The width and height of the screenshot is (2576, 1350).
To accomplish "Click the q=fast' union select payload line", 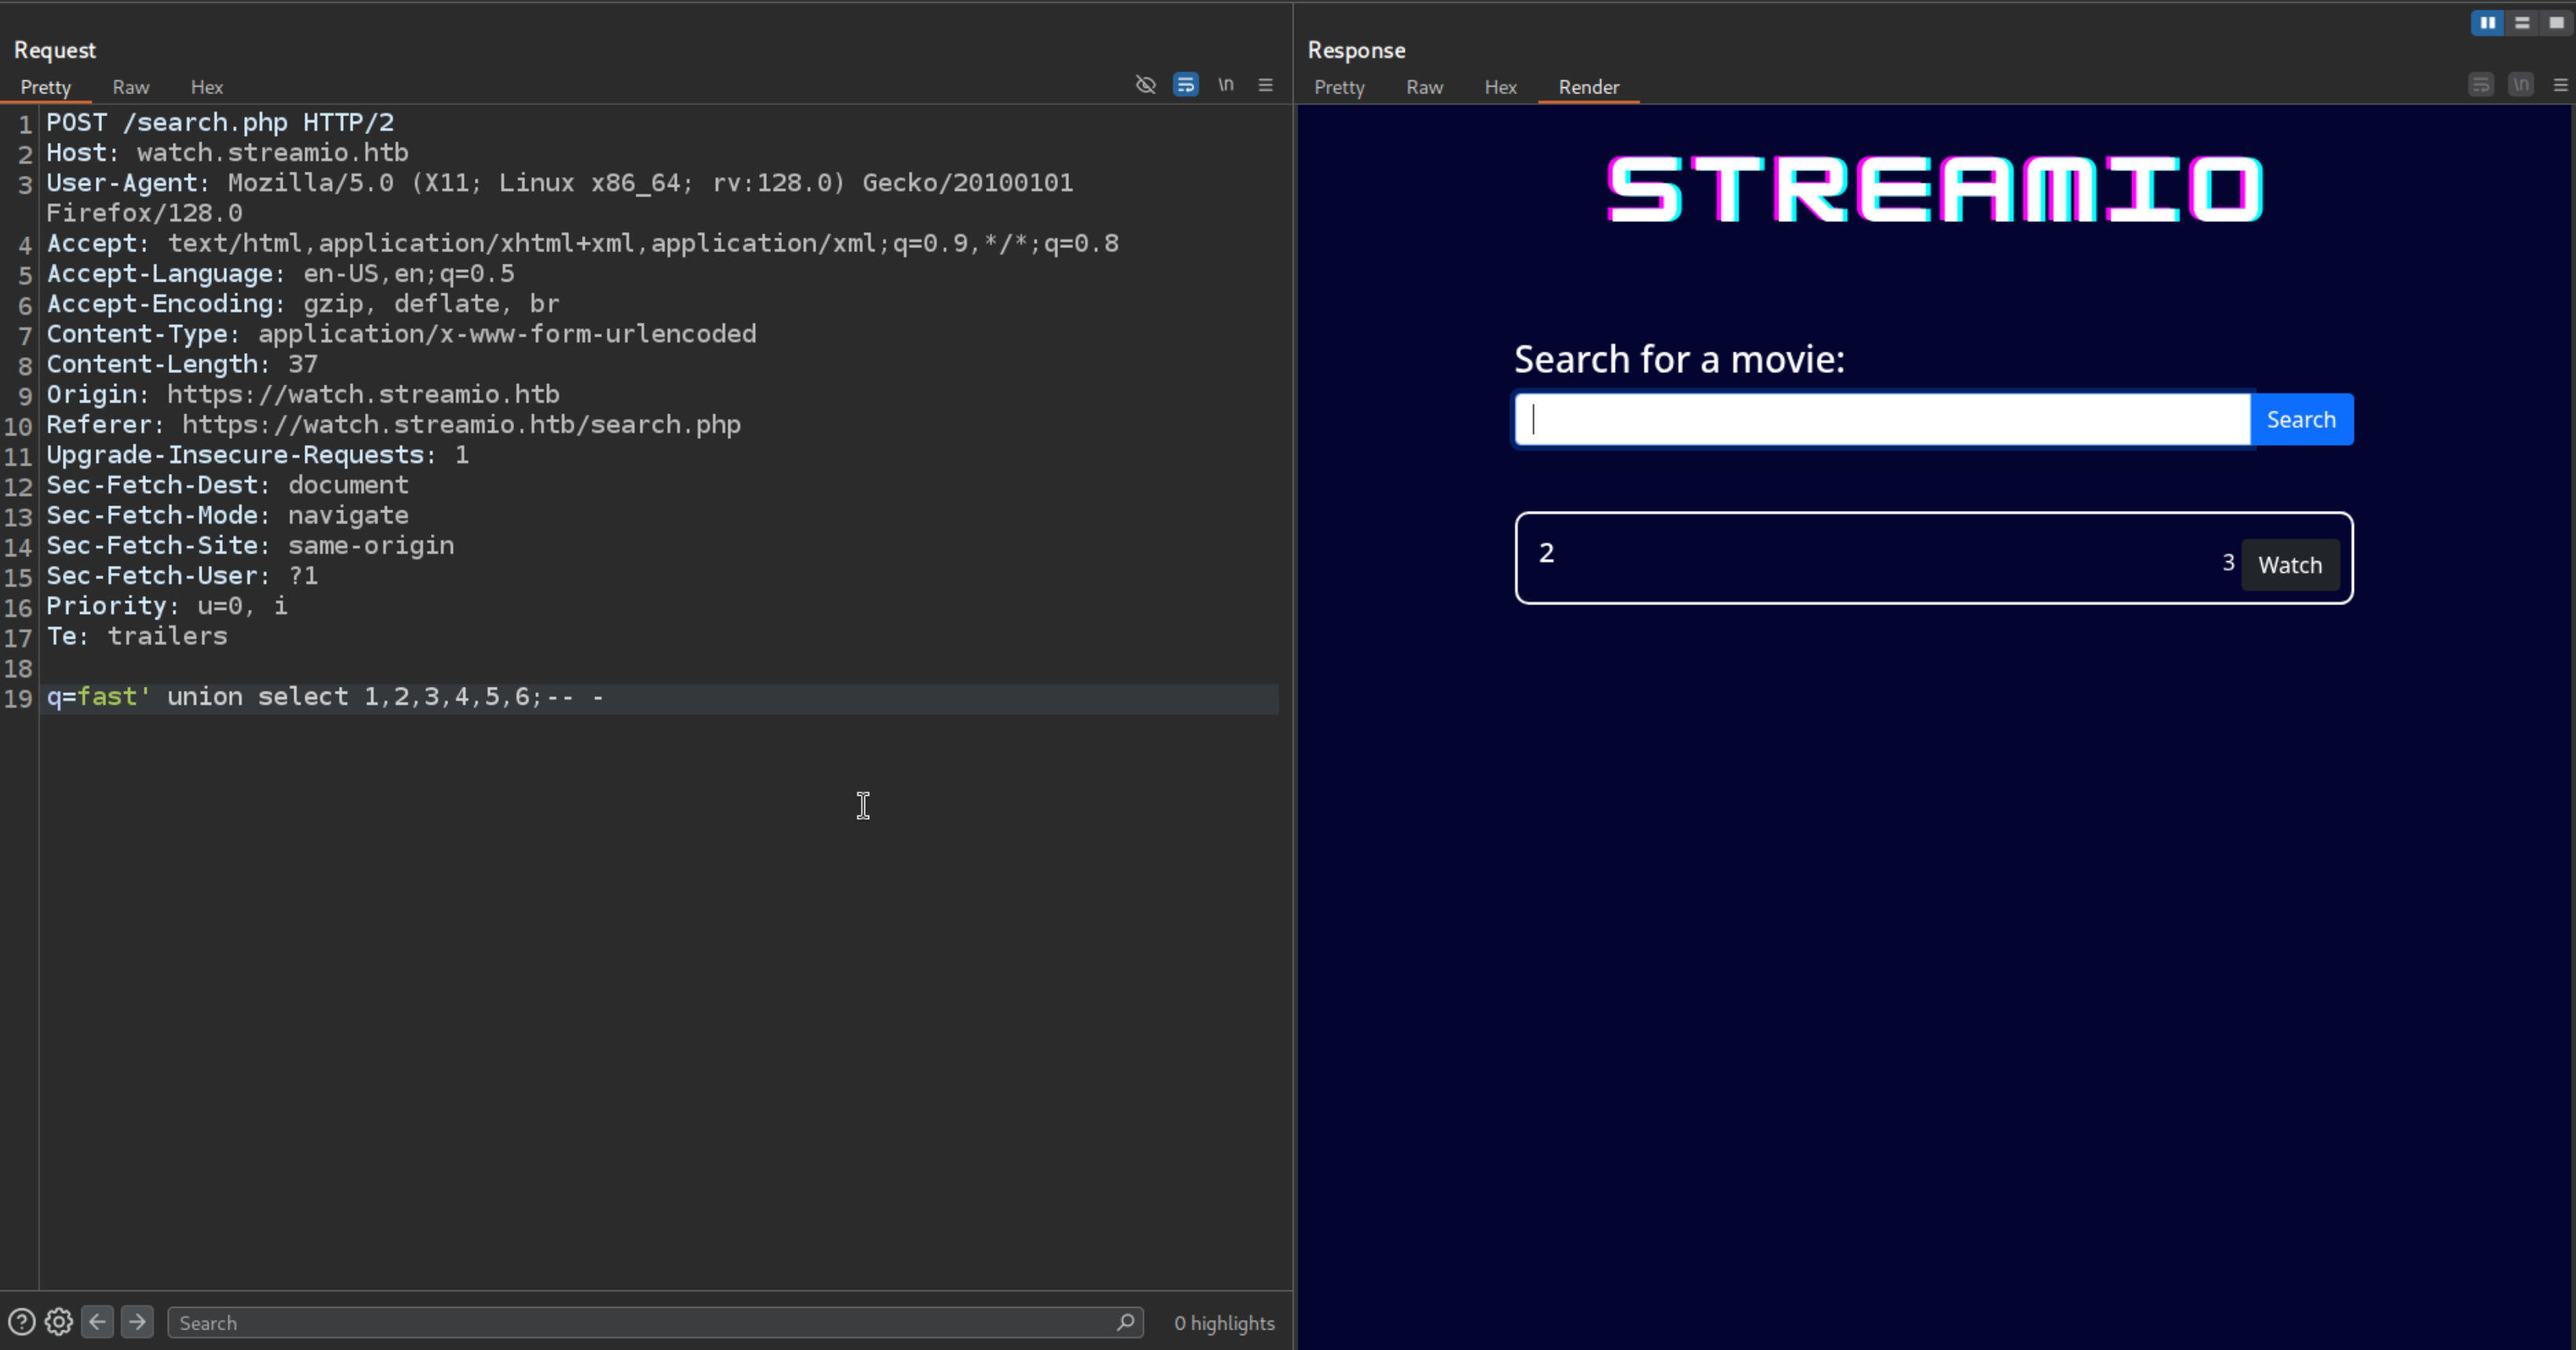I will click(325, 697).
